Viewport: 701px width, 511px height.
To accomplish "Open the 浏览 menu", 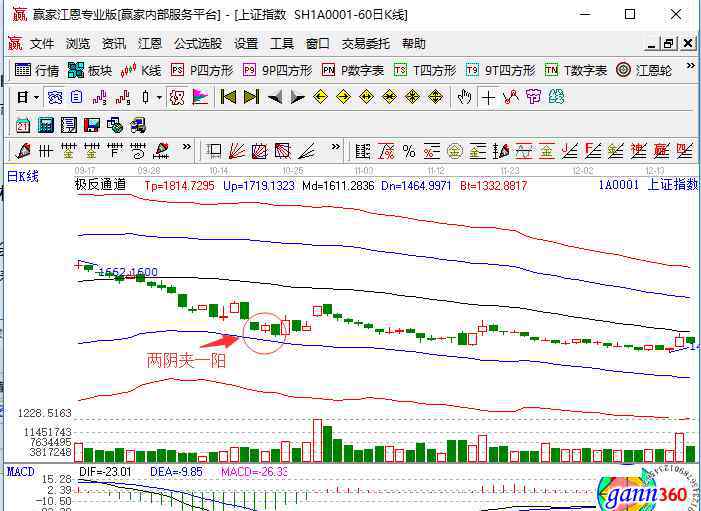I will 78,43.
